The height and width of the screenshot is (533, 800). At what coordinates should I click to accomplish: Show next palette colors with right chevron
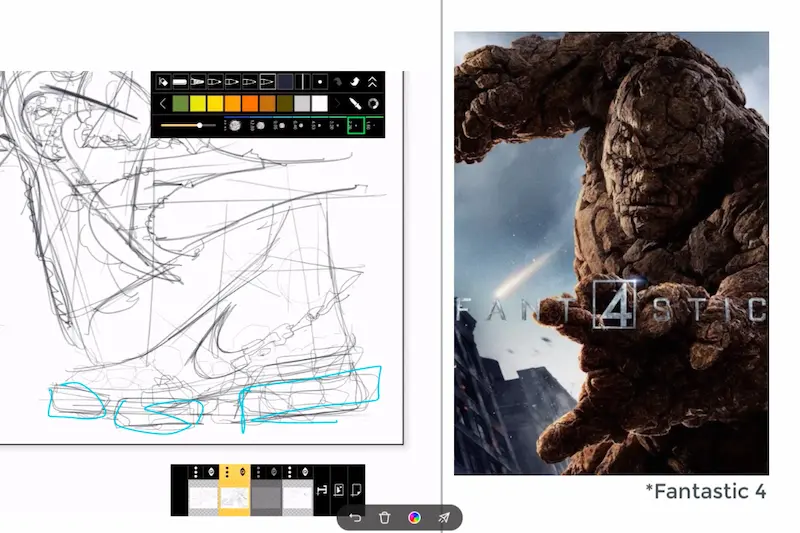337,104
